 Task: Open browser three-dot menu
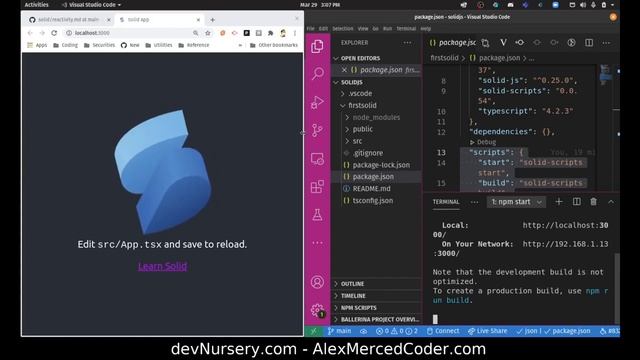click(295, 33)
